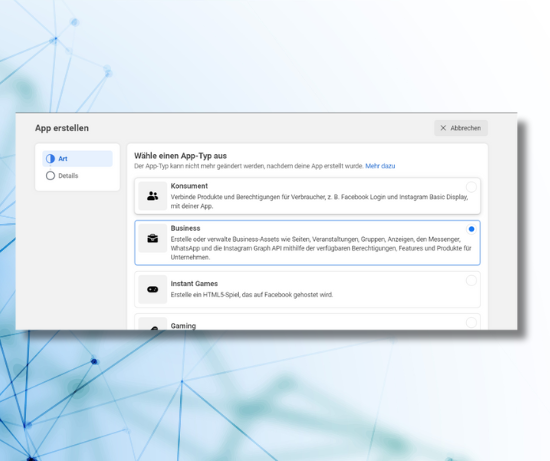The height and width of the screenshot is (461, 550).
Task: Click the Konsument people icon
Action: (x=153, y=196)
